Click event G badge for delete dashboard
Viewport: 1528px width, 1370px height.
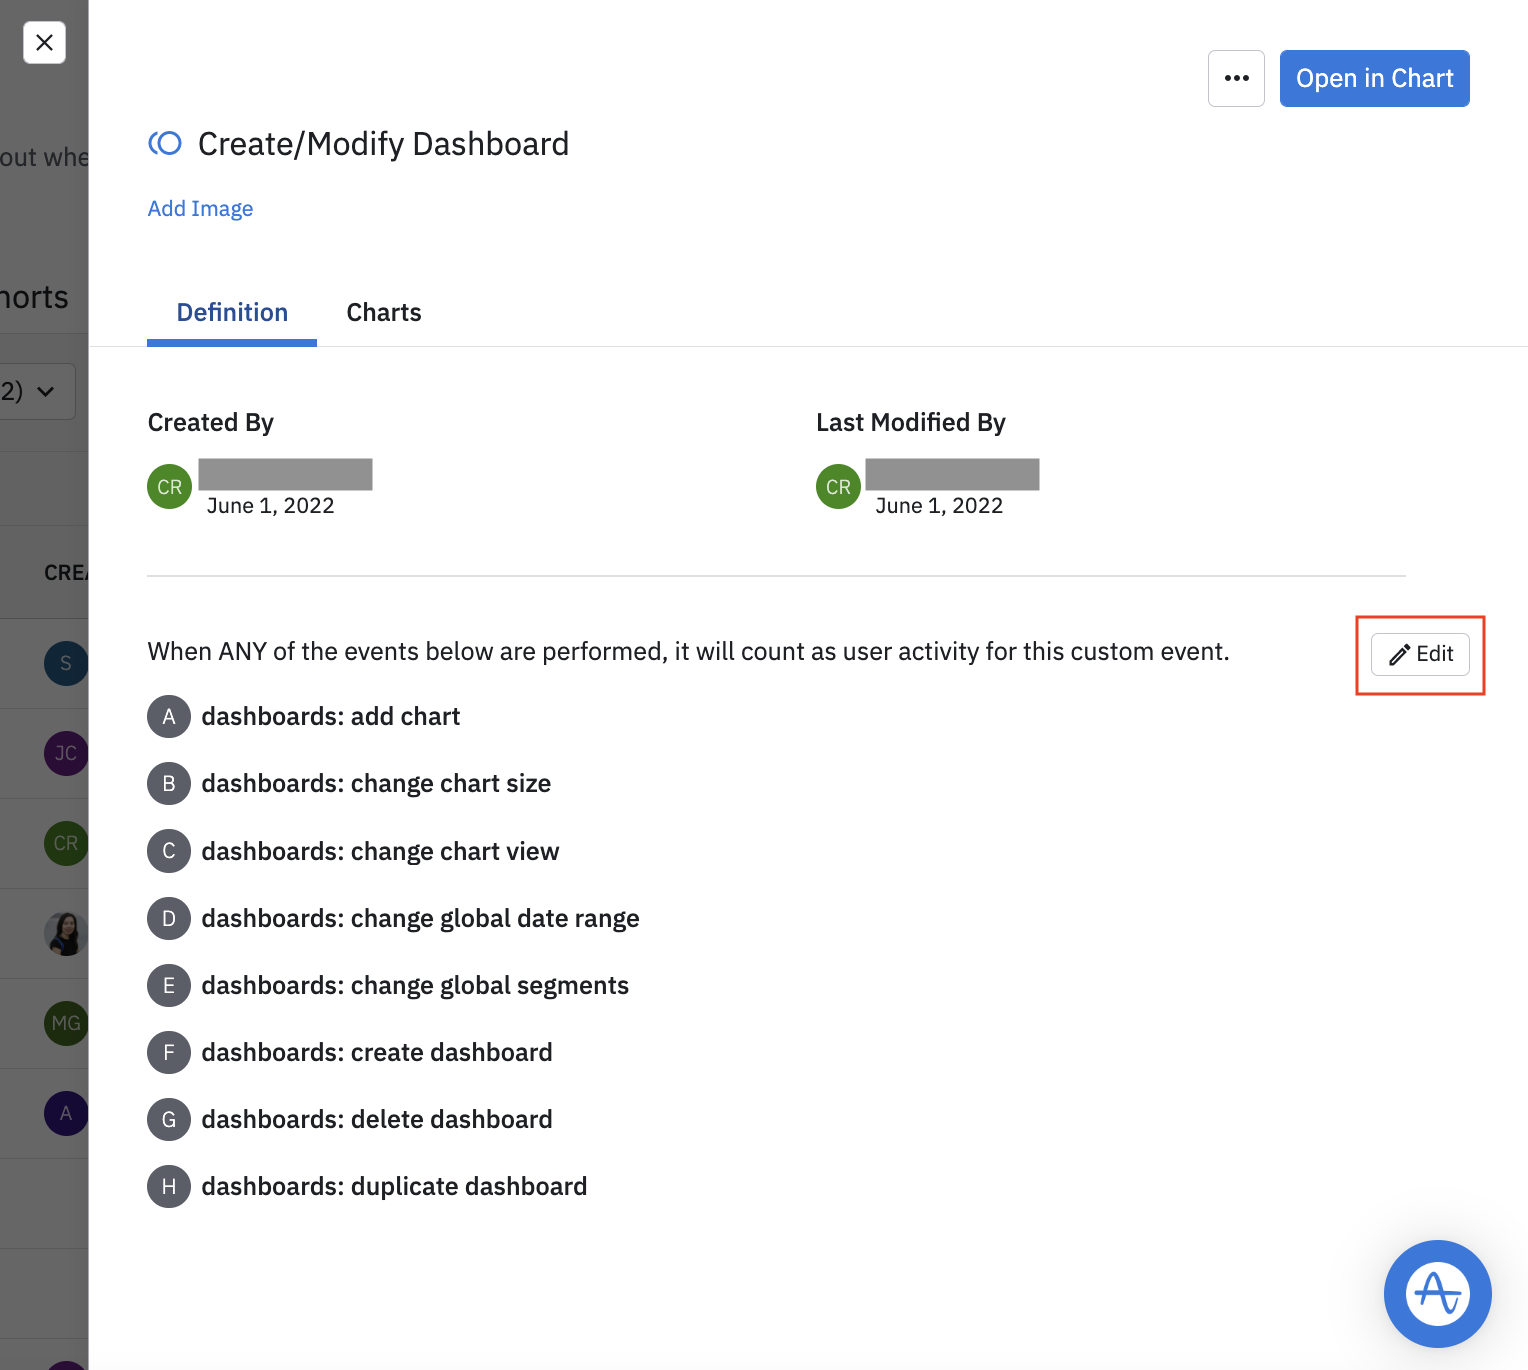[169, 1119]
